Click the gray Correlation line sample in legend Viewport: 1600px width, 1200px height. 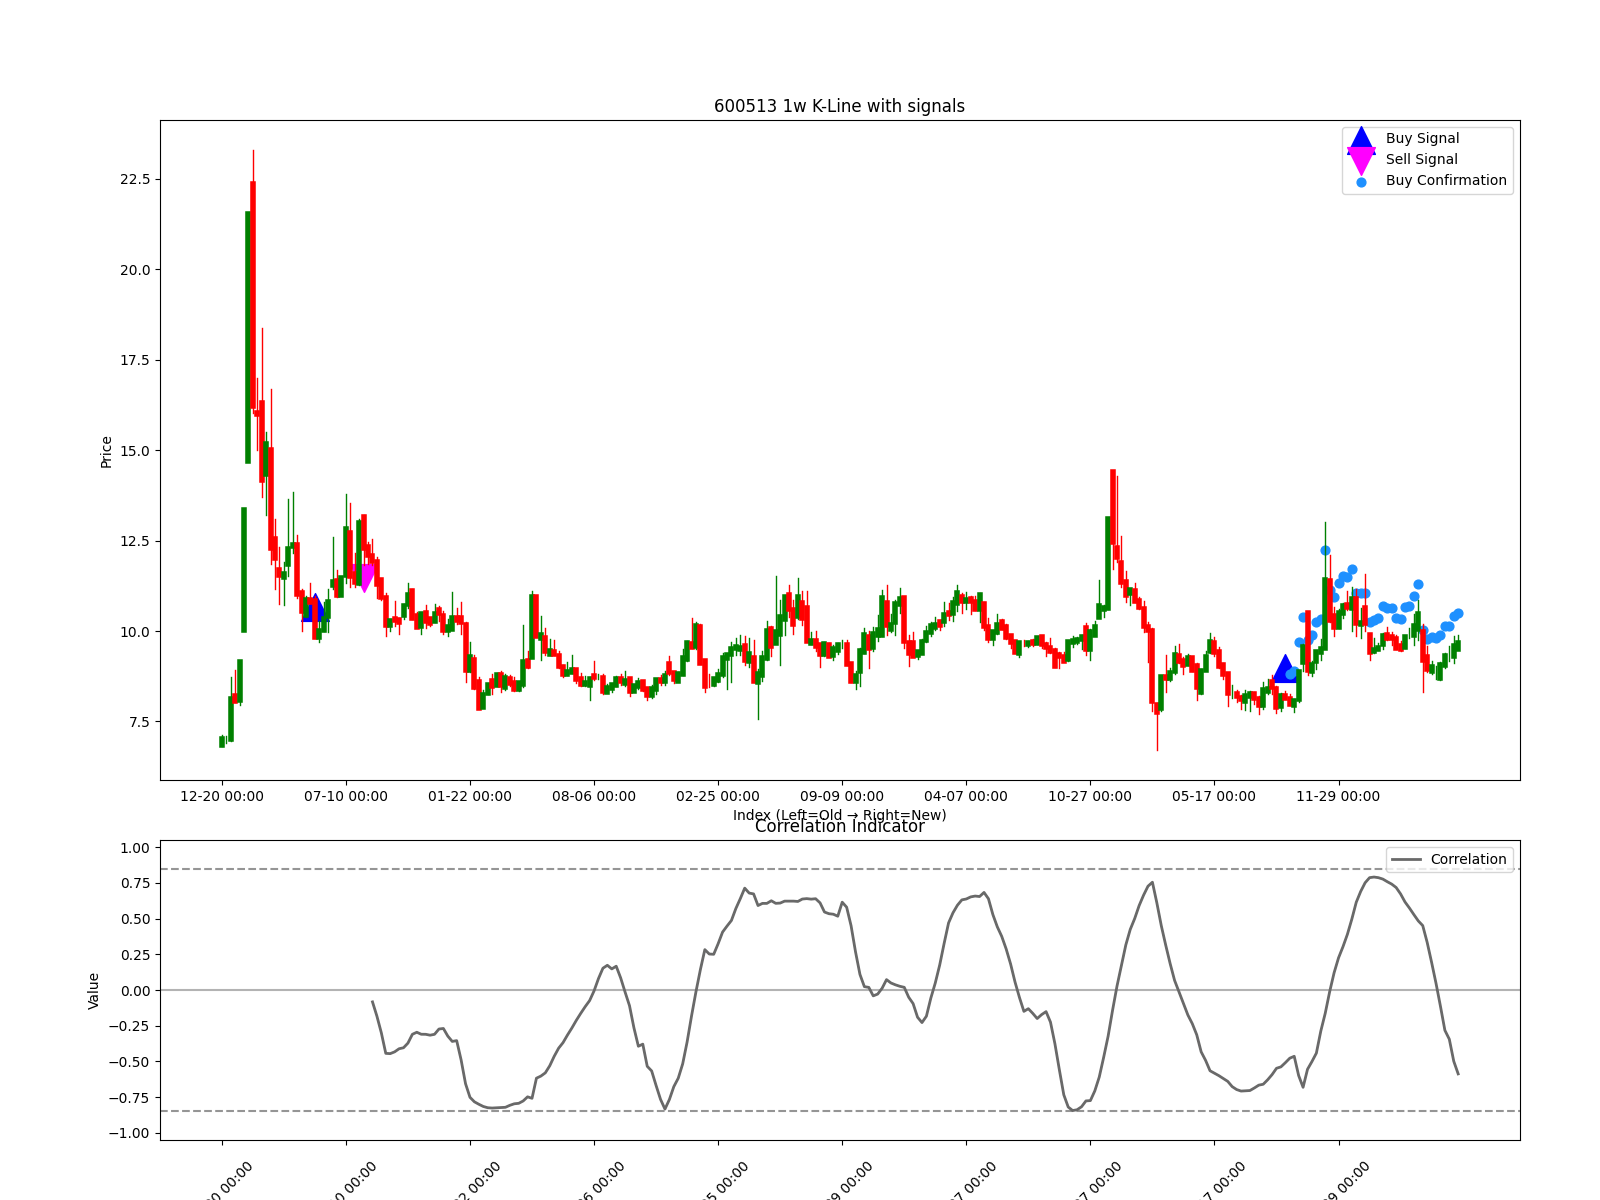[1406, 860]
